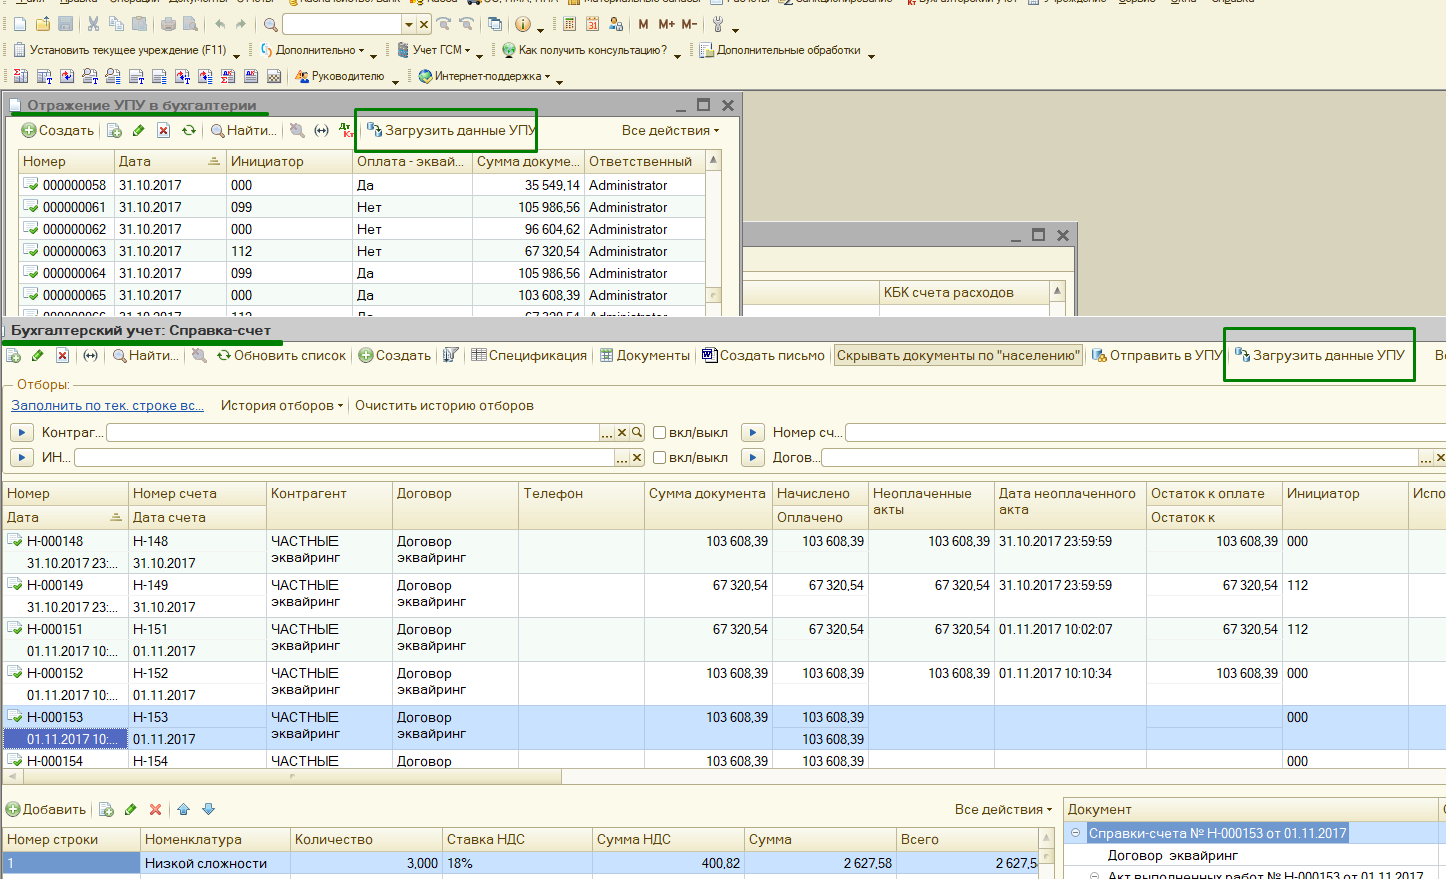Click the calculator icon in the main toolbar
The height and width of the screenshot is (879, 1446).
coord(570,24)
